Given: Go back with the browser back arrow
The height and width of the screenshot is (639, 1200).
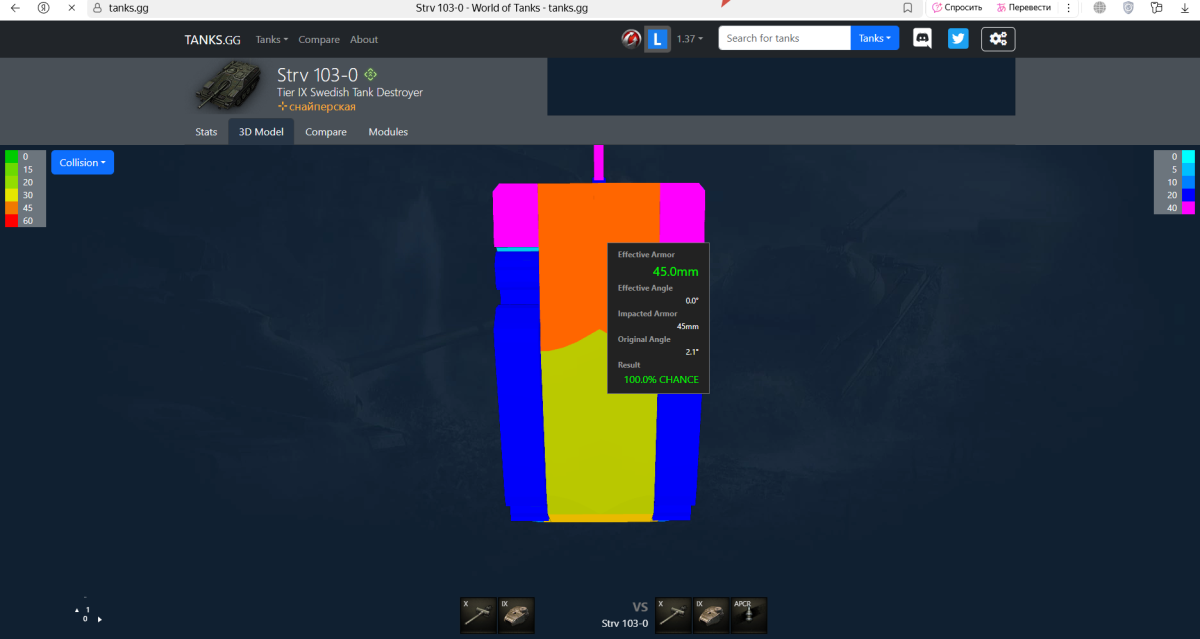Looking at the screenshot, I should point(15,7).
